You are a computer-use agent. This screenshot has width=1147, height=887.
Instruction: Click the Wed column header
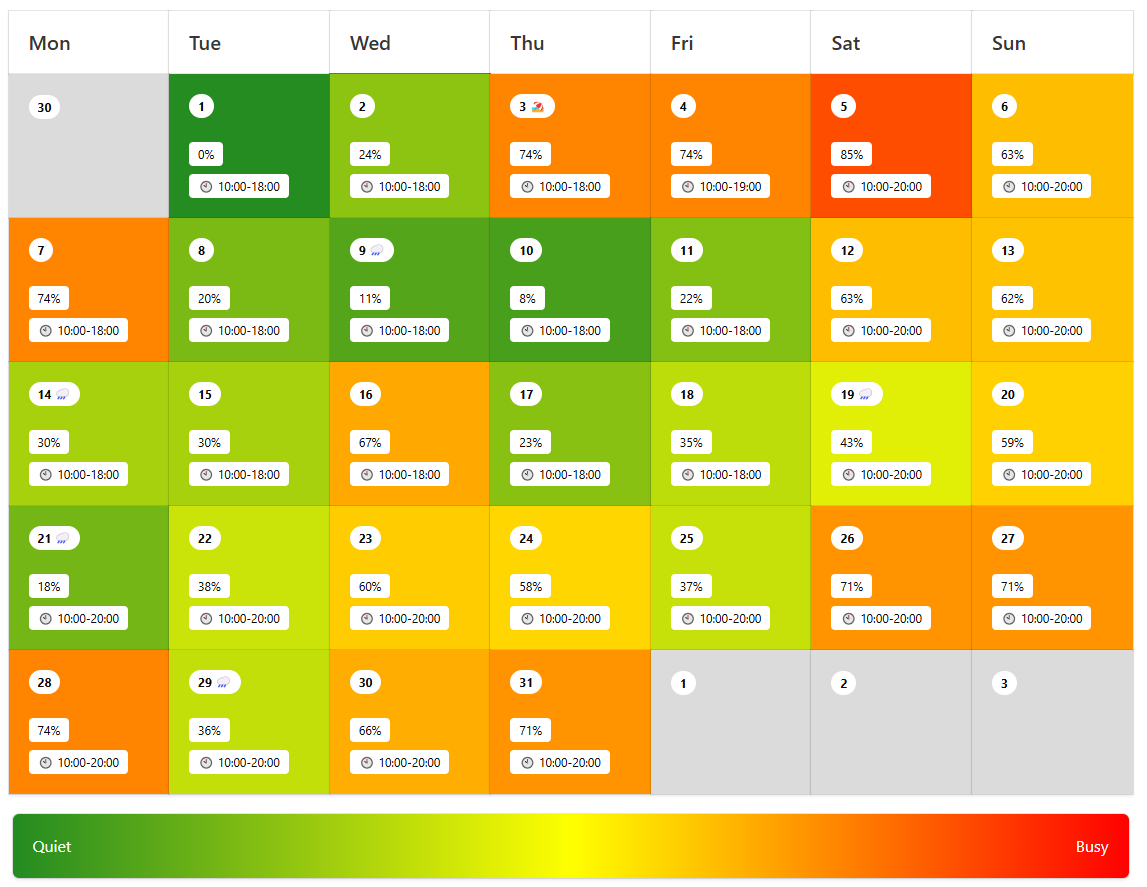[370, 43]
